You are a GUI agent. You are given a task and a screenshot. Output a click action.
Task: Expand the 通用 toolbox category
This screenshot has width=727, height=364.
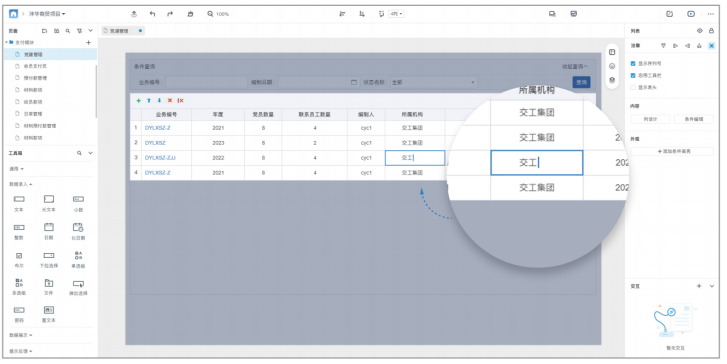[16, 169]
